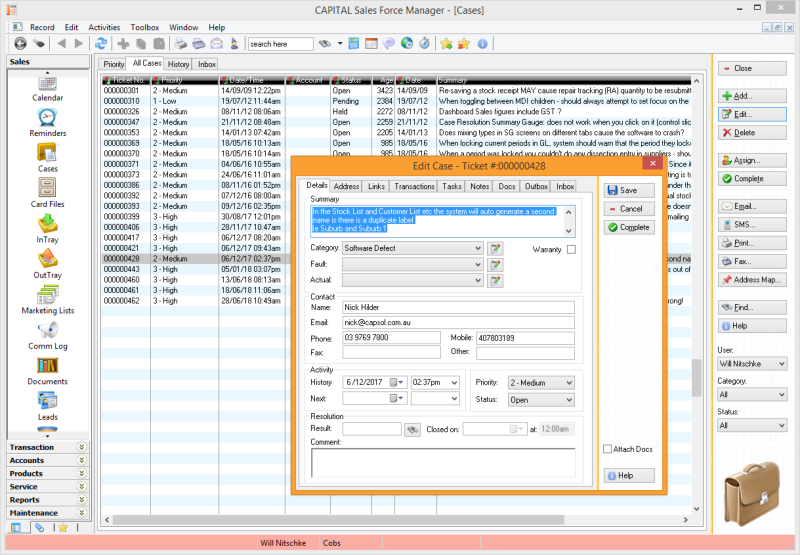Image resolution: width=800 pixels, height=555 pixels.
Task: Click Complete in the Edit Case dialog
Action: 629,228
